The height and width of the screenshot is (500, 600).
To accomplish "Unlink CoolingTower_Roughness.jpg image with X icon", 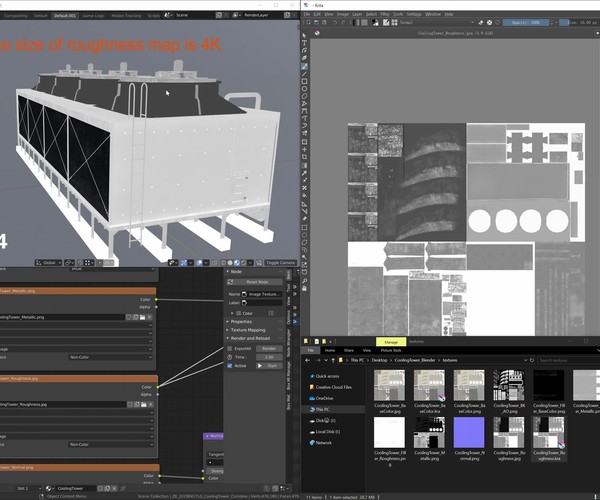I will click(150, 404).
